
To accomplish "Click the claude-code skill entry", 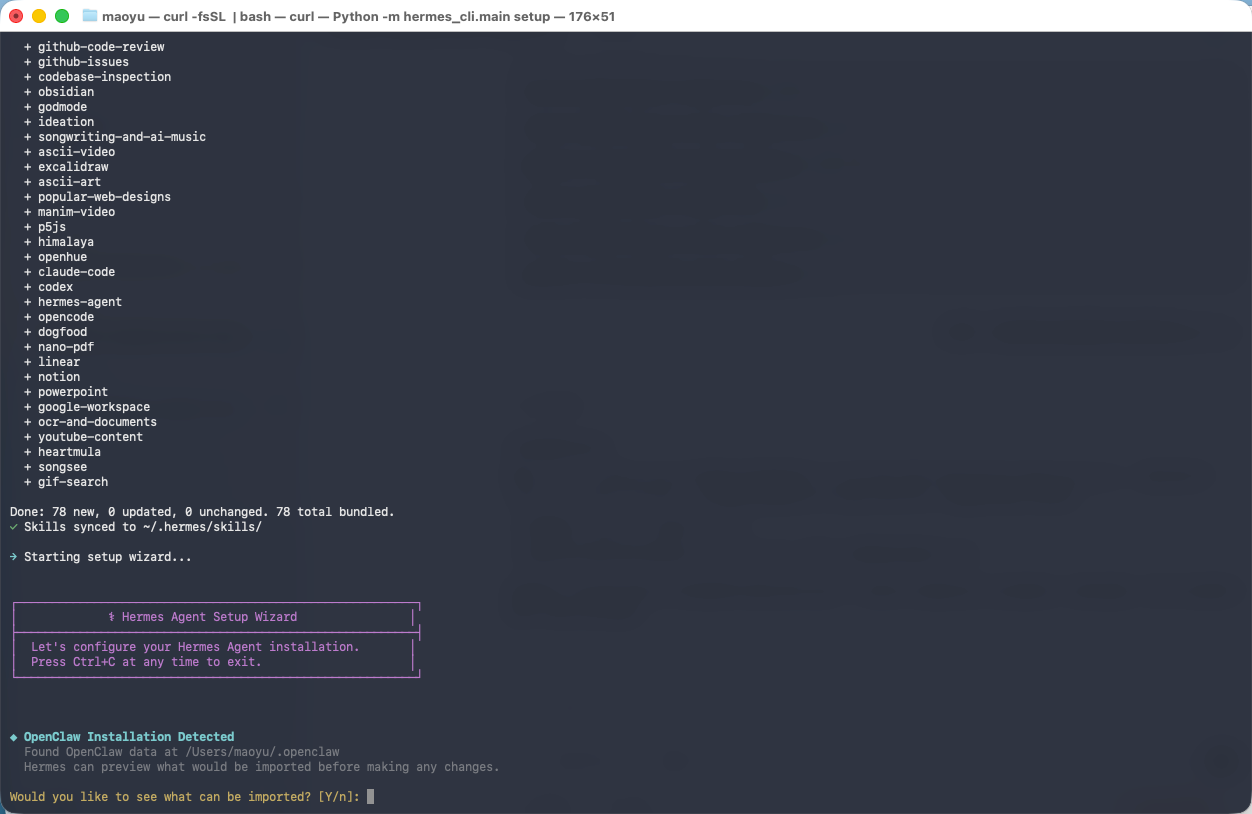I will coord(76,272).
